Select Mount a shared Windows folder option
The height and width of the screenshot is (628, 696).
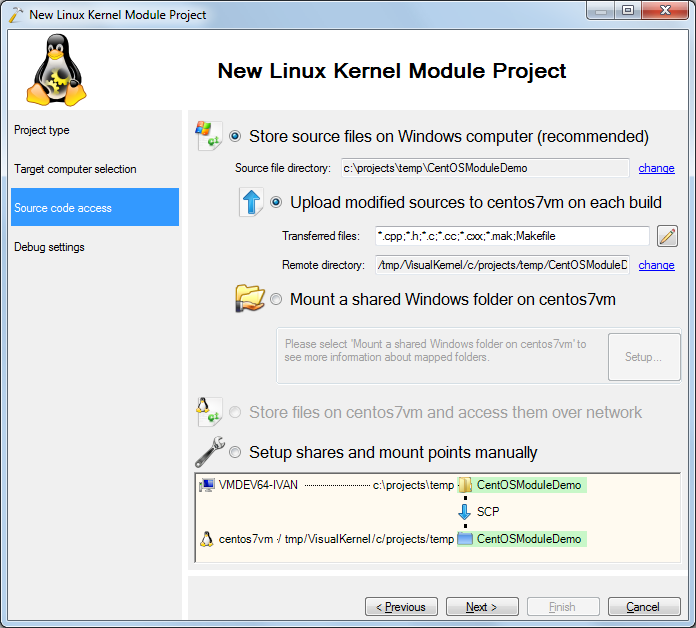pos(276,299)
